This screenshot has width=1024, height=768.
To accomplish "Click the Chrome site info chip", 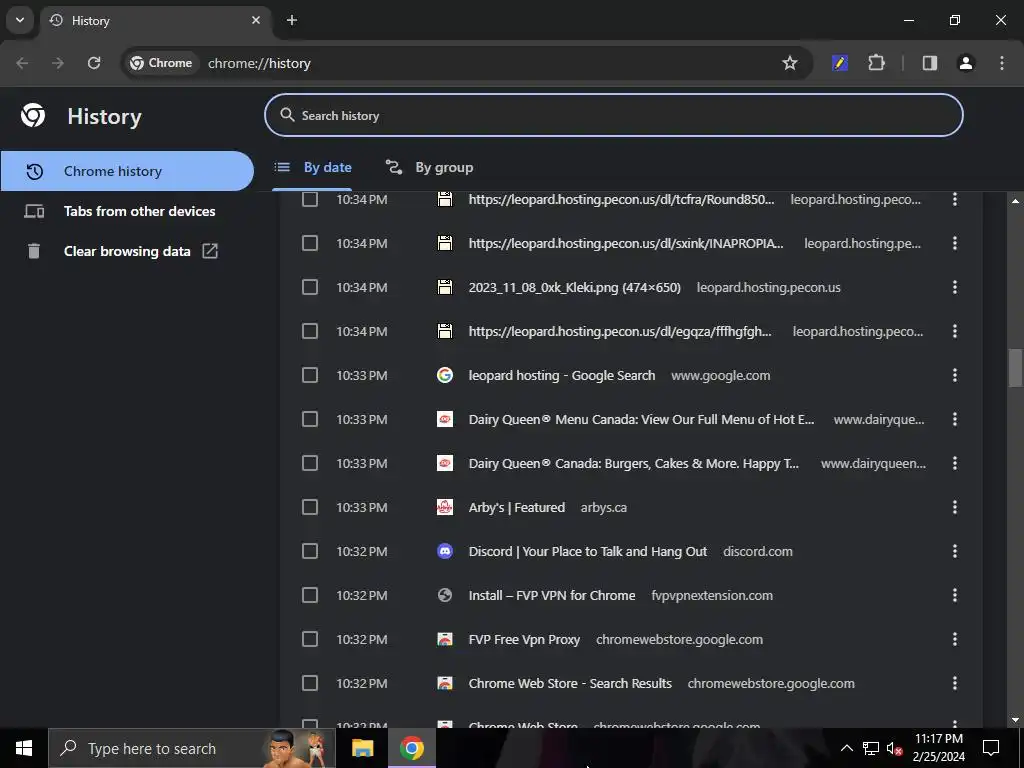I will (161, 63).
